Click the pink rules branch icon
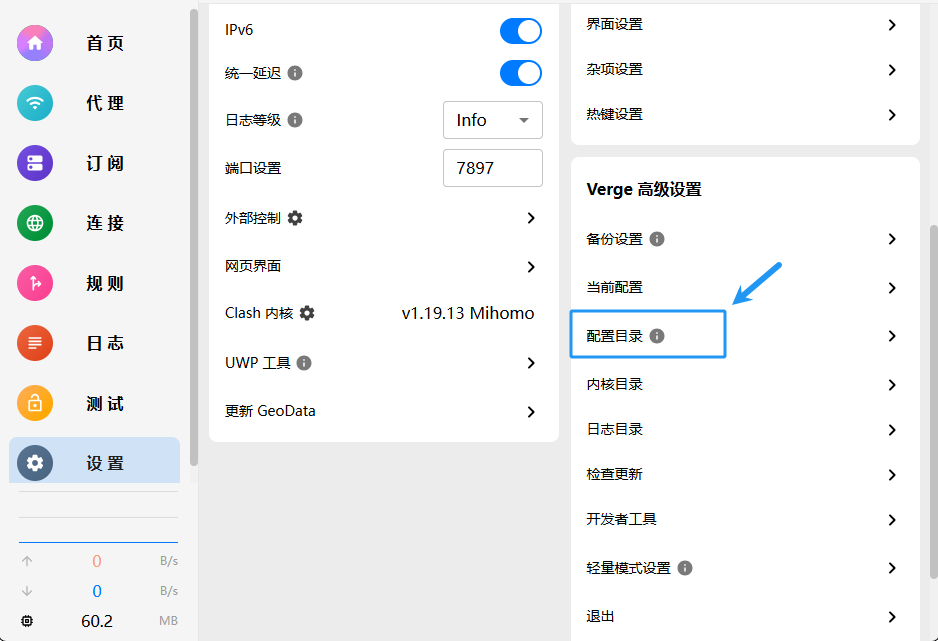The width and height of the screenshot is (938, 641). pos(35,284)
